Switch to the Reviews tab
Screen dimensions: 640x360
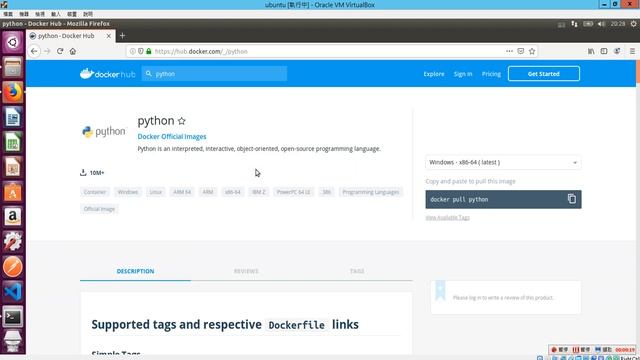click(x=246, y=271)
